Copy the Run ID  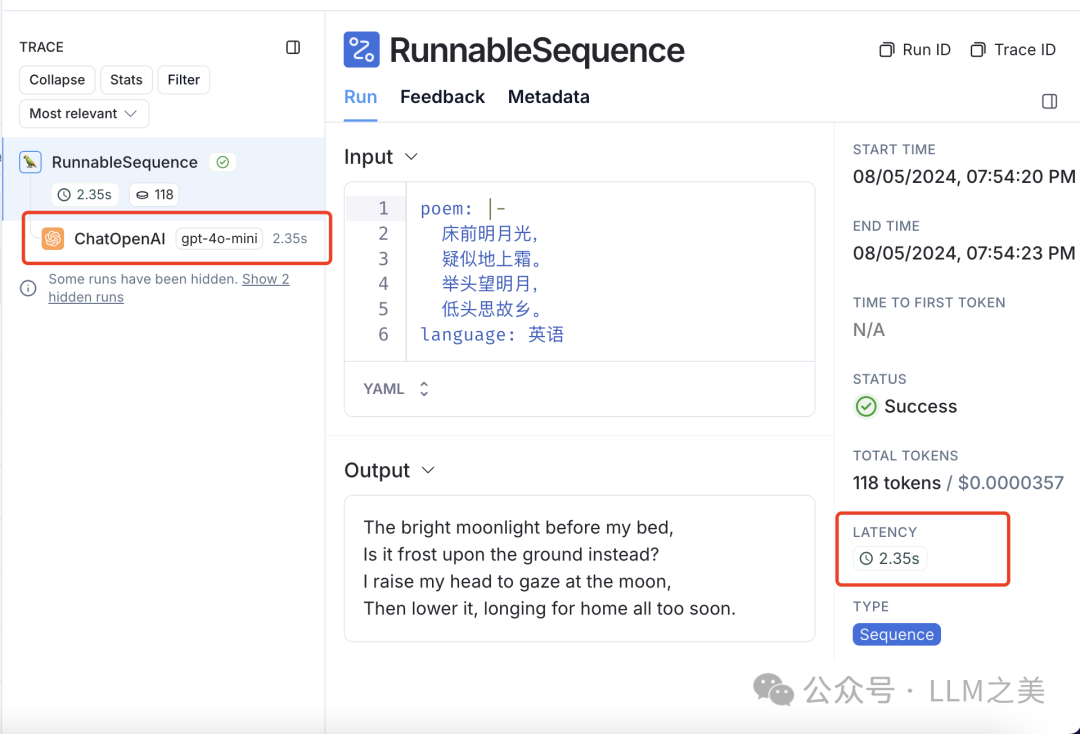coord(914,50)
